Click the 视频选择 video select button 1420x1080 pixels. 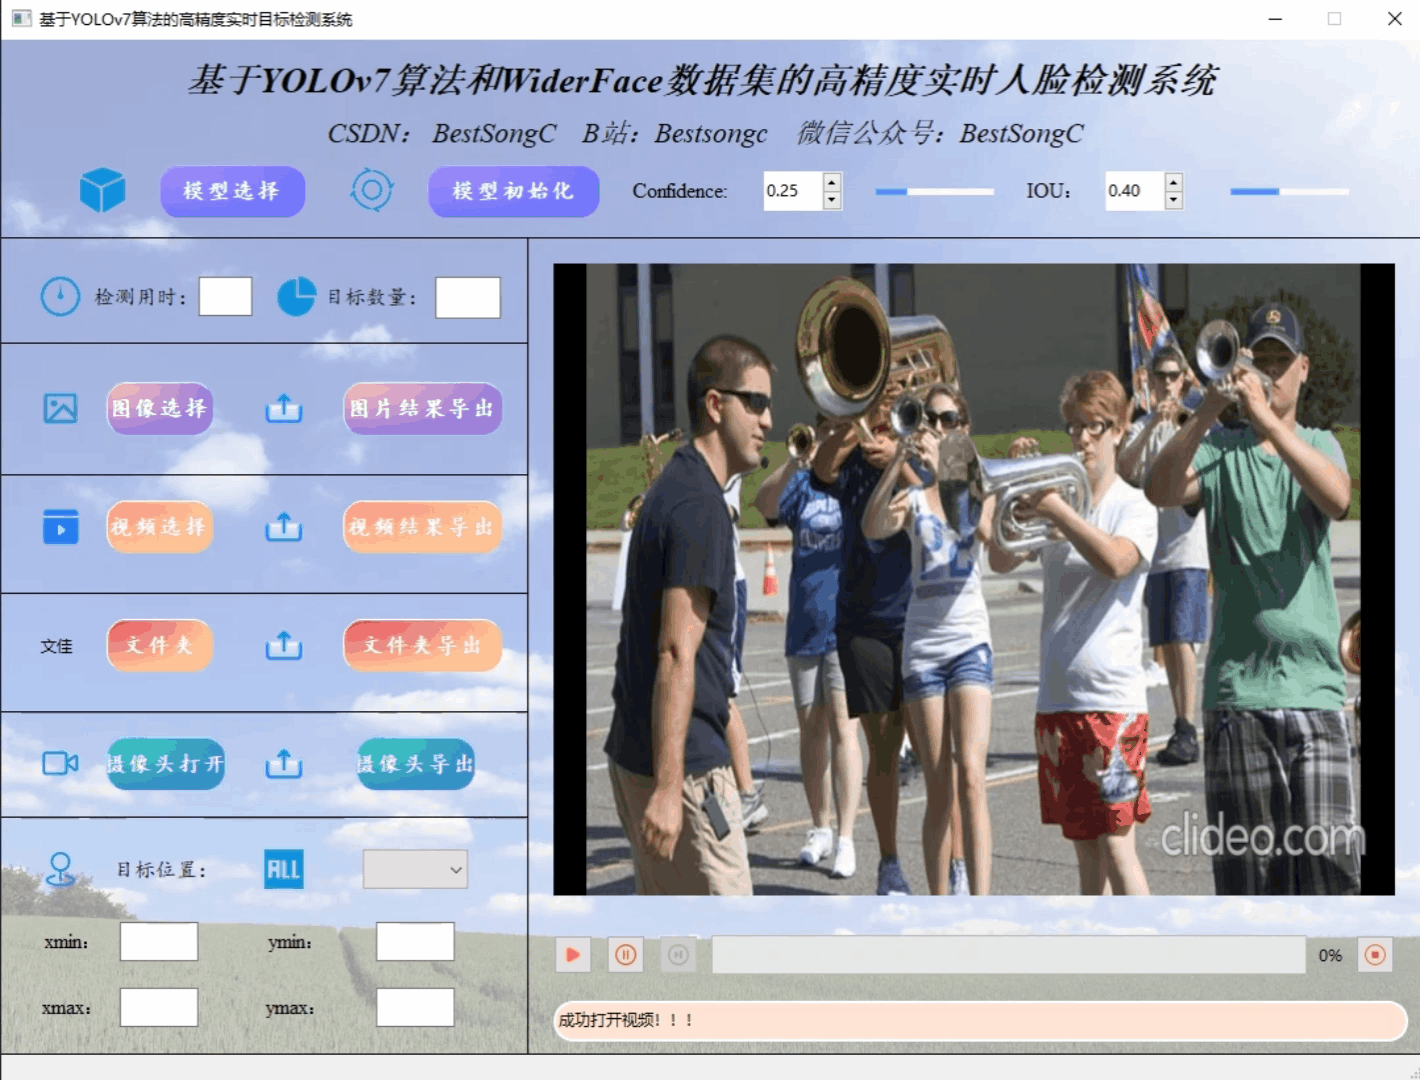(160, 527)
